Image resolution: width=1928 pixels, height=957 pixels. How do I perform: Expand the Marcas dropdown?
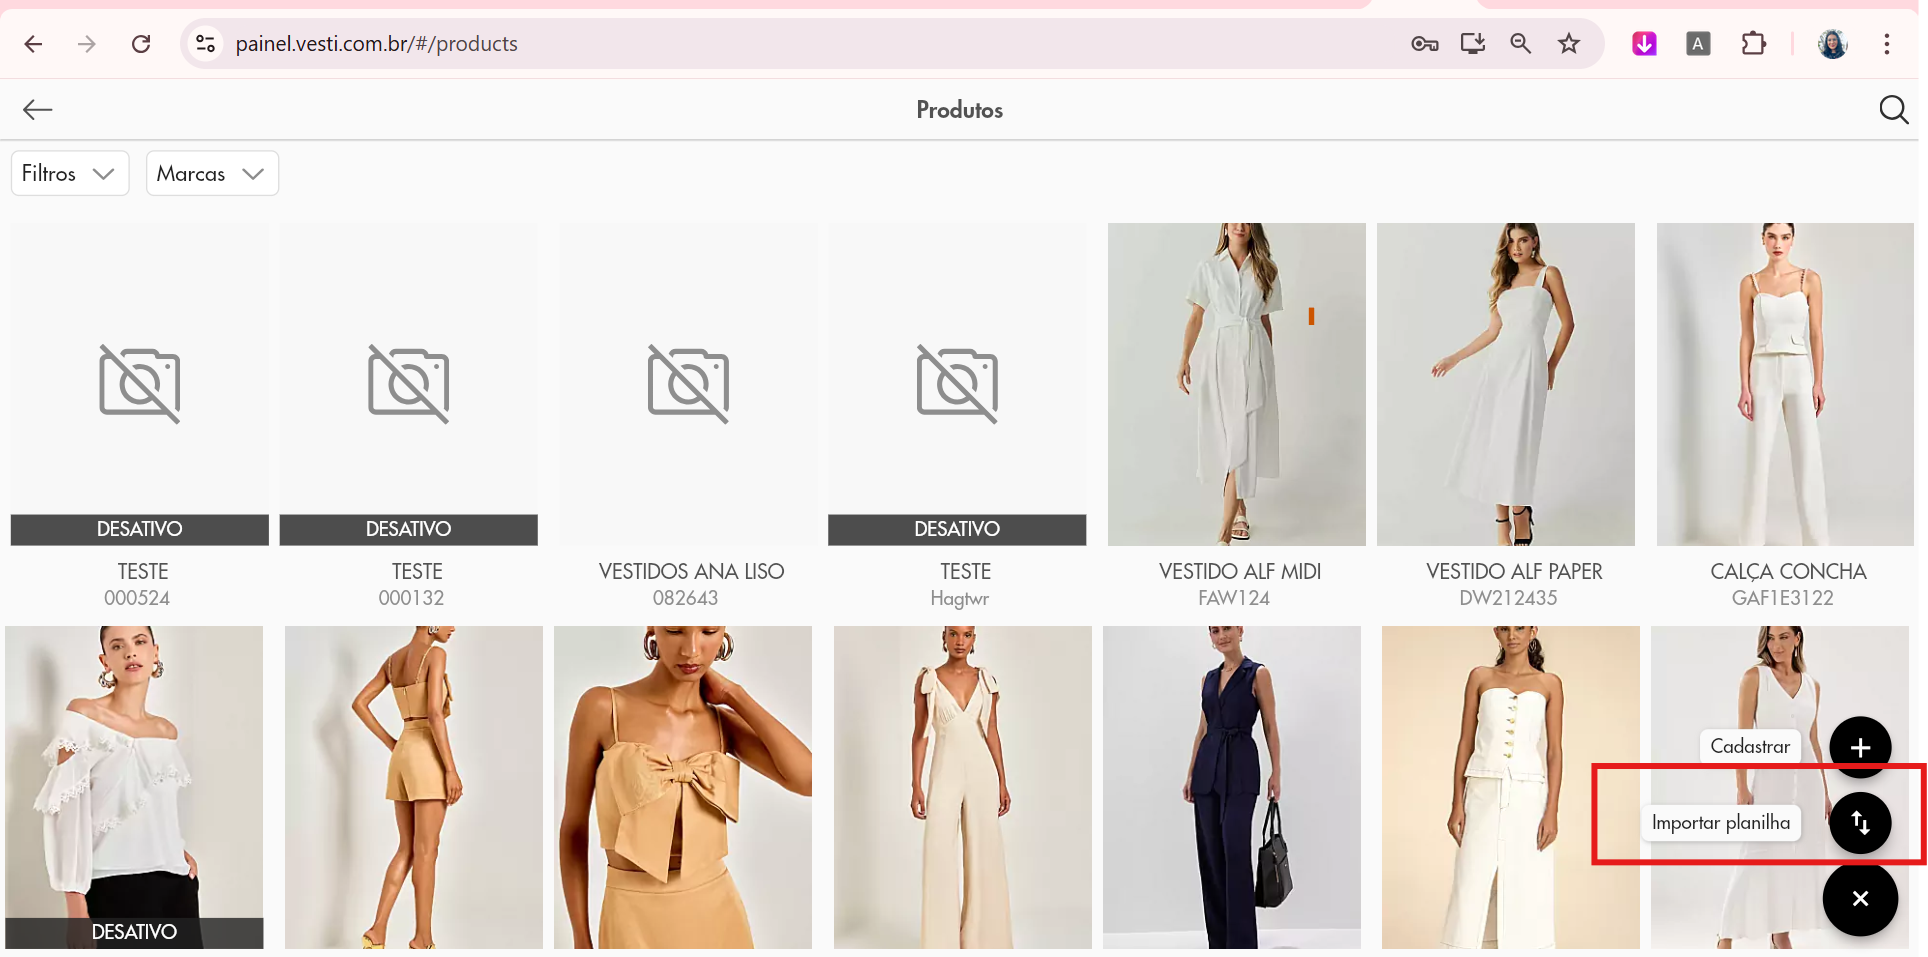click(212, 174)
